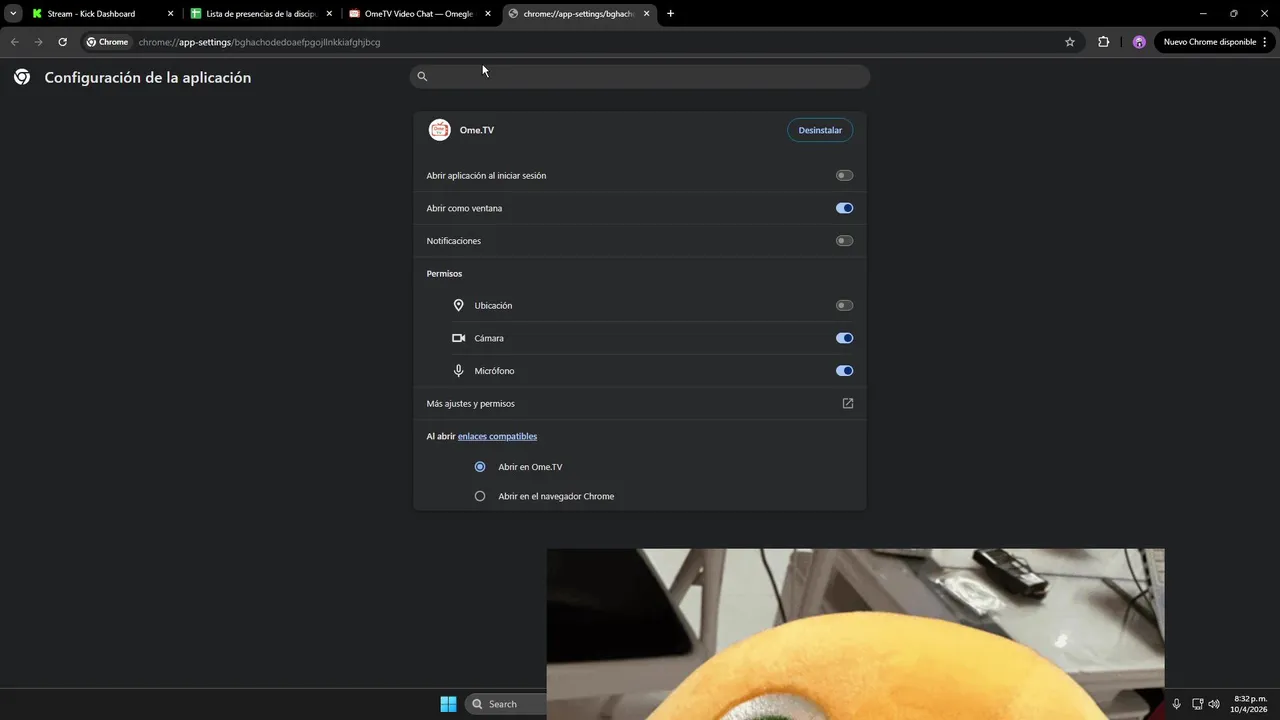
Task: Click the settings search field
Action: pyautogui.click(x=640, y=76)
